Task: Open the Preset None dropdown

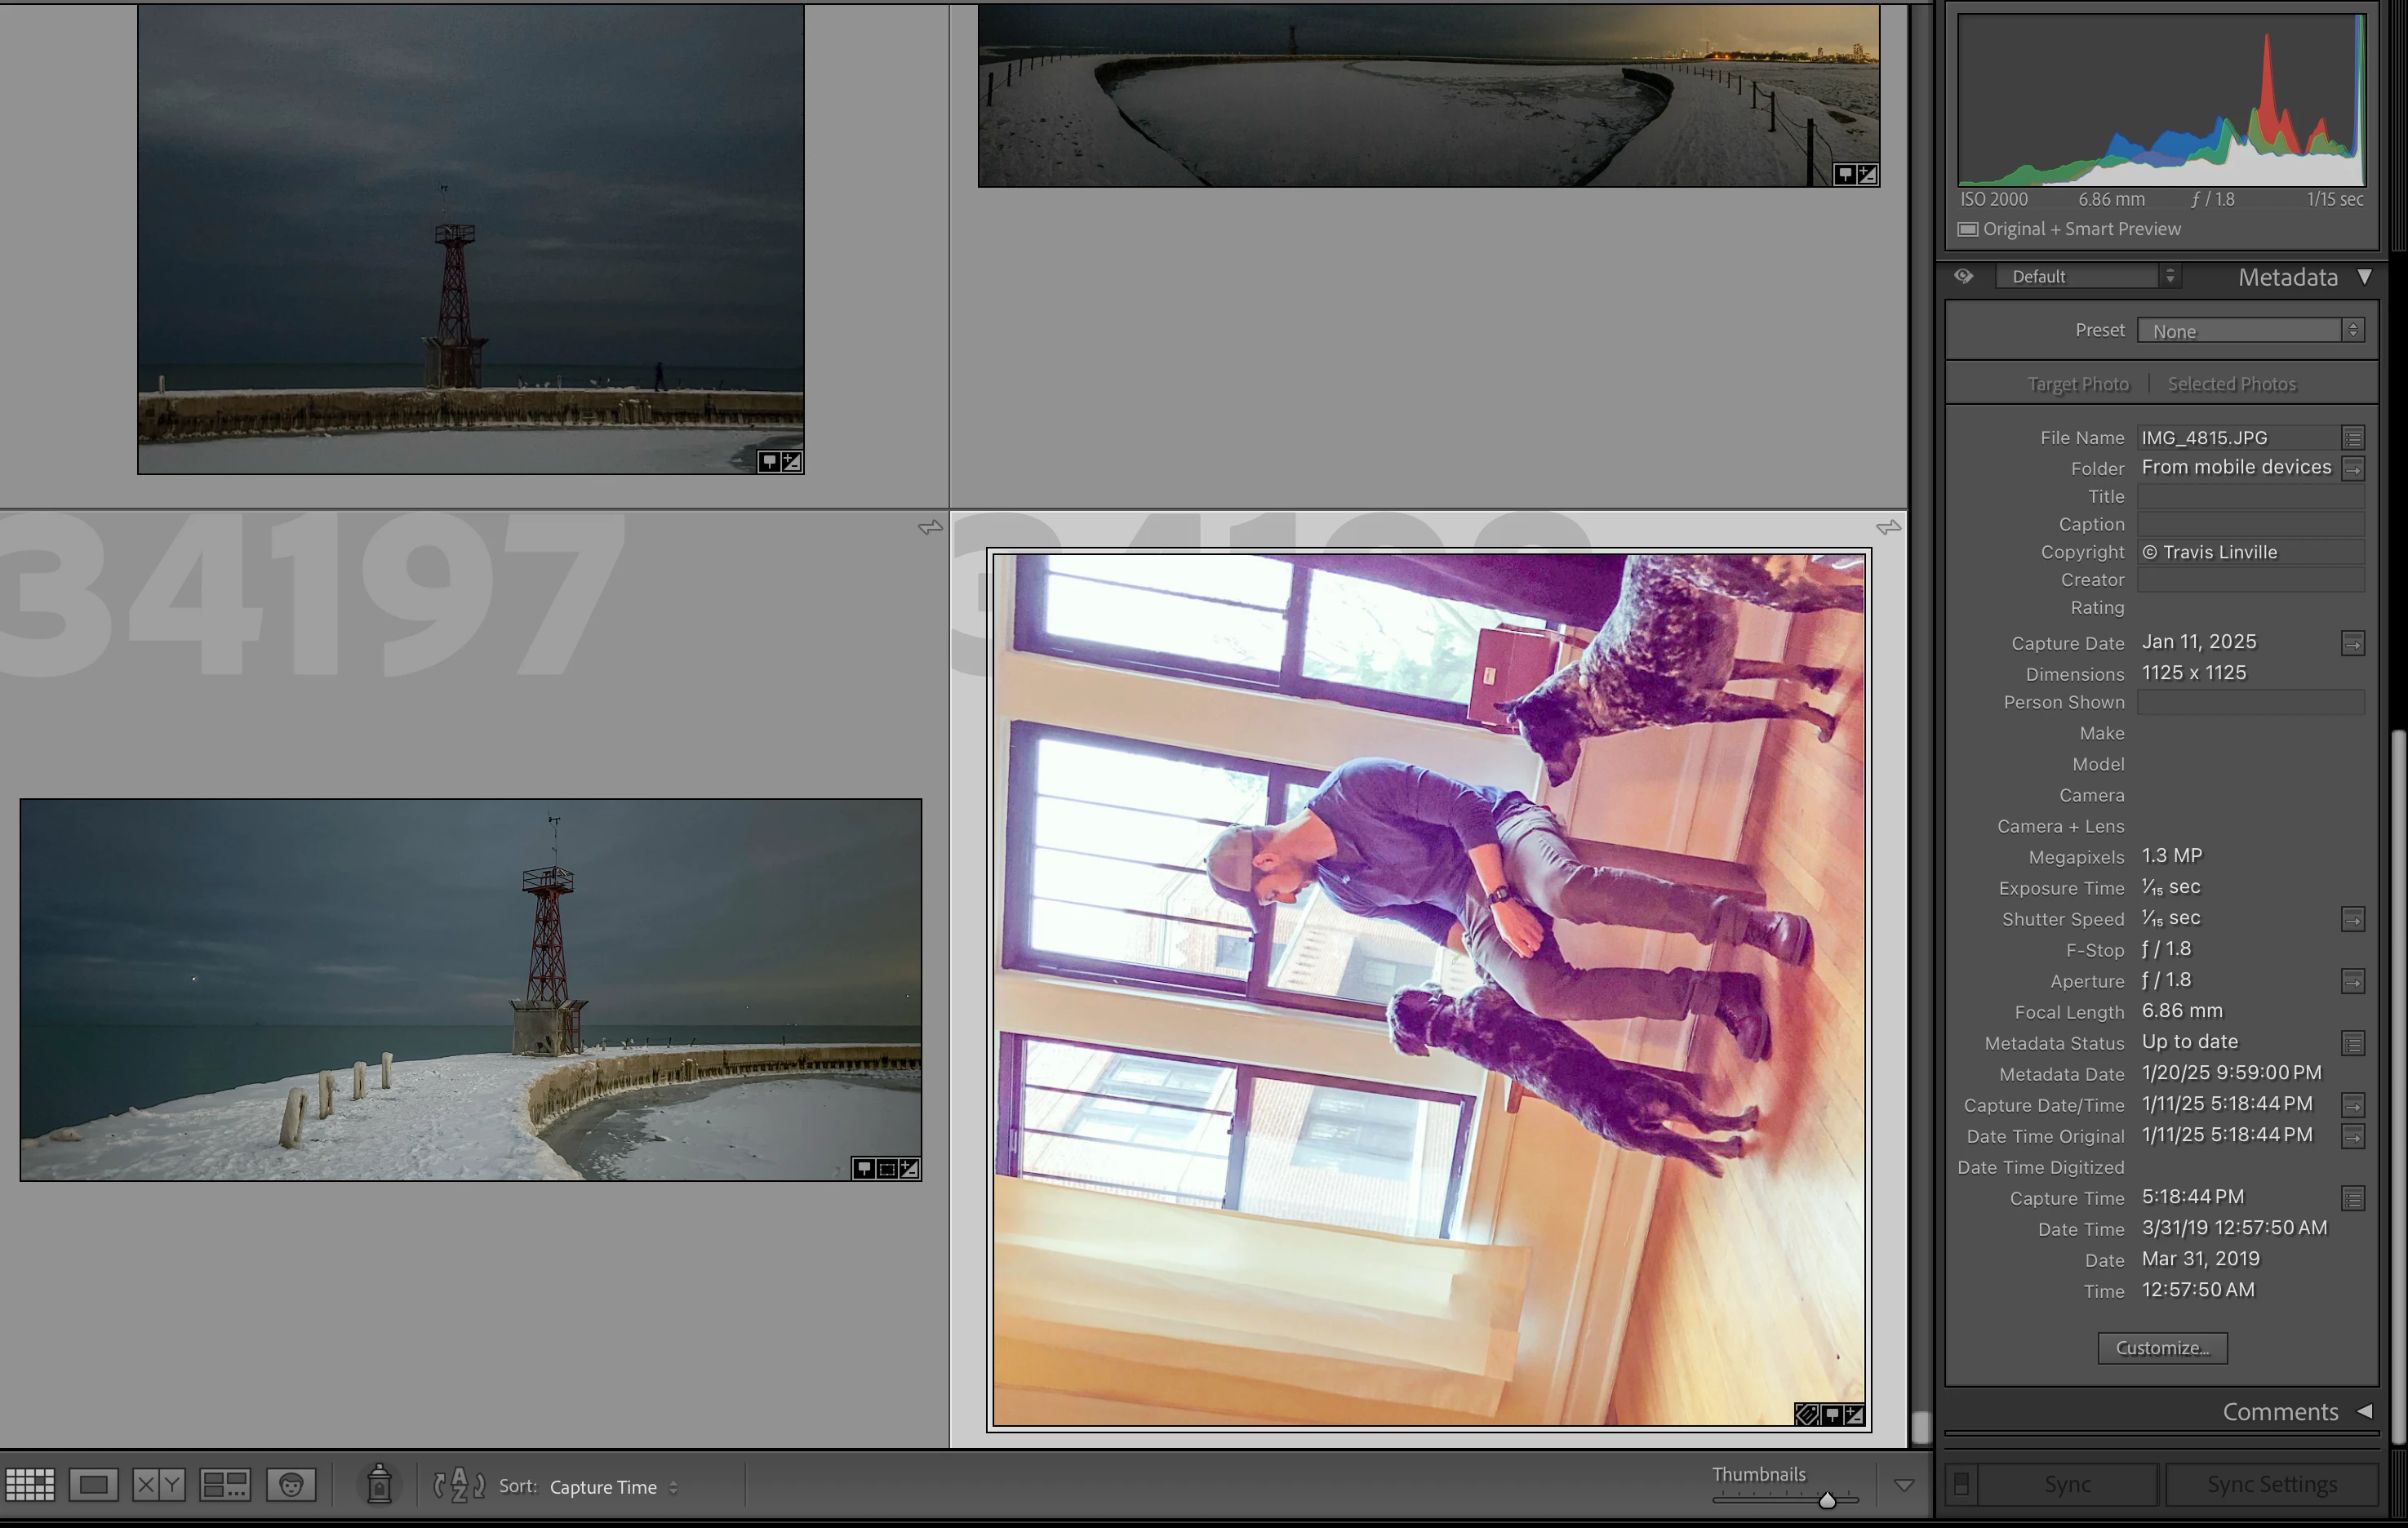Action: [x=2250, y=330]
